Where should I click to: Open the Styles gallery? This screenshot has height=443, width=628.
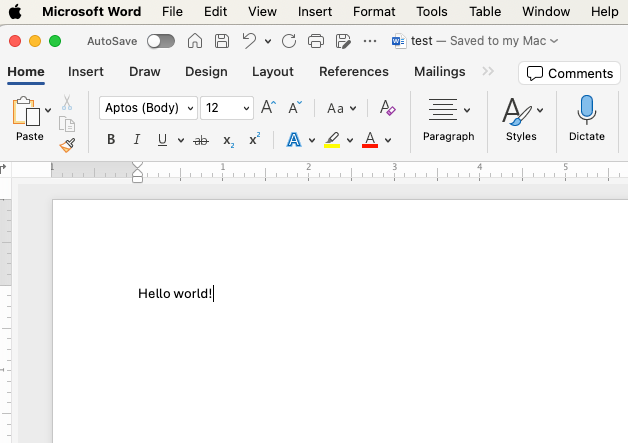click(521, 118)
